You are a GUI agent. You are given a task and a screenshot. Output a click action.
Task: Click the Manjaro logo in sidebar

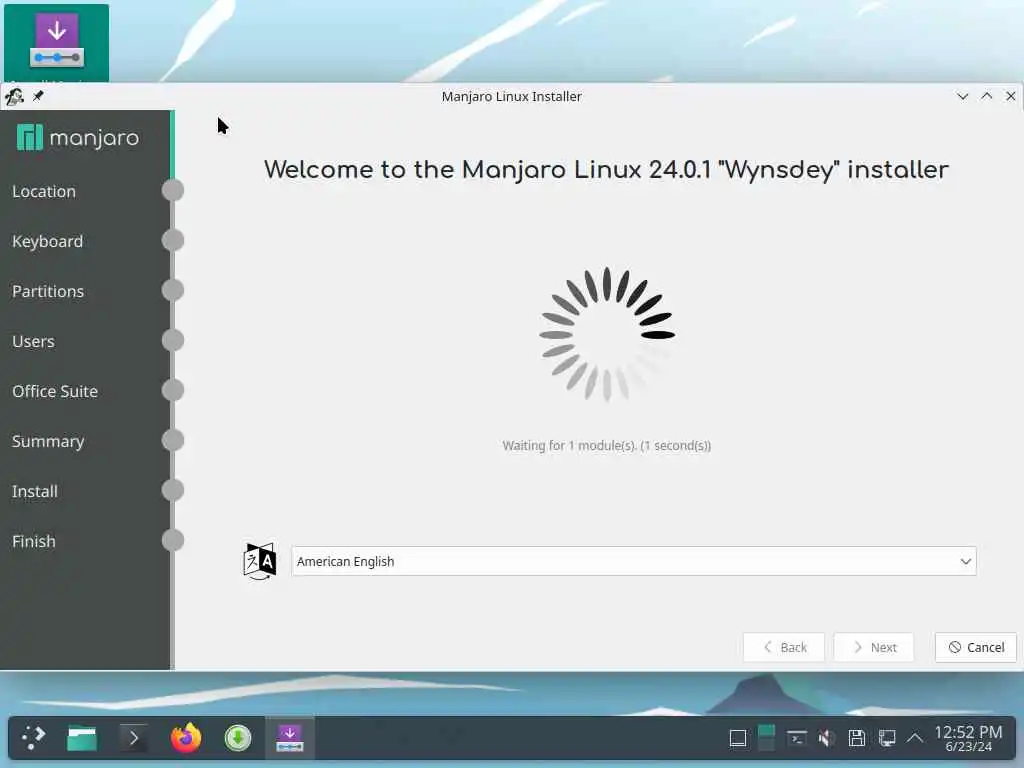[x=78, y=138]
